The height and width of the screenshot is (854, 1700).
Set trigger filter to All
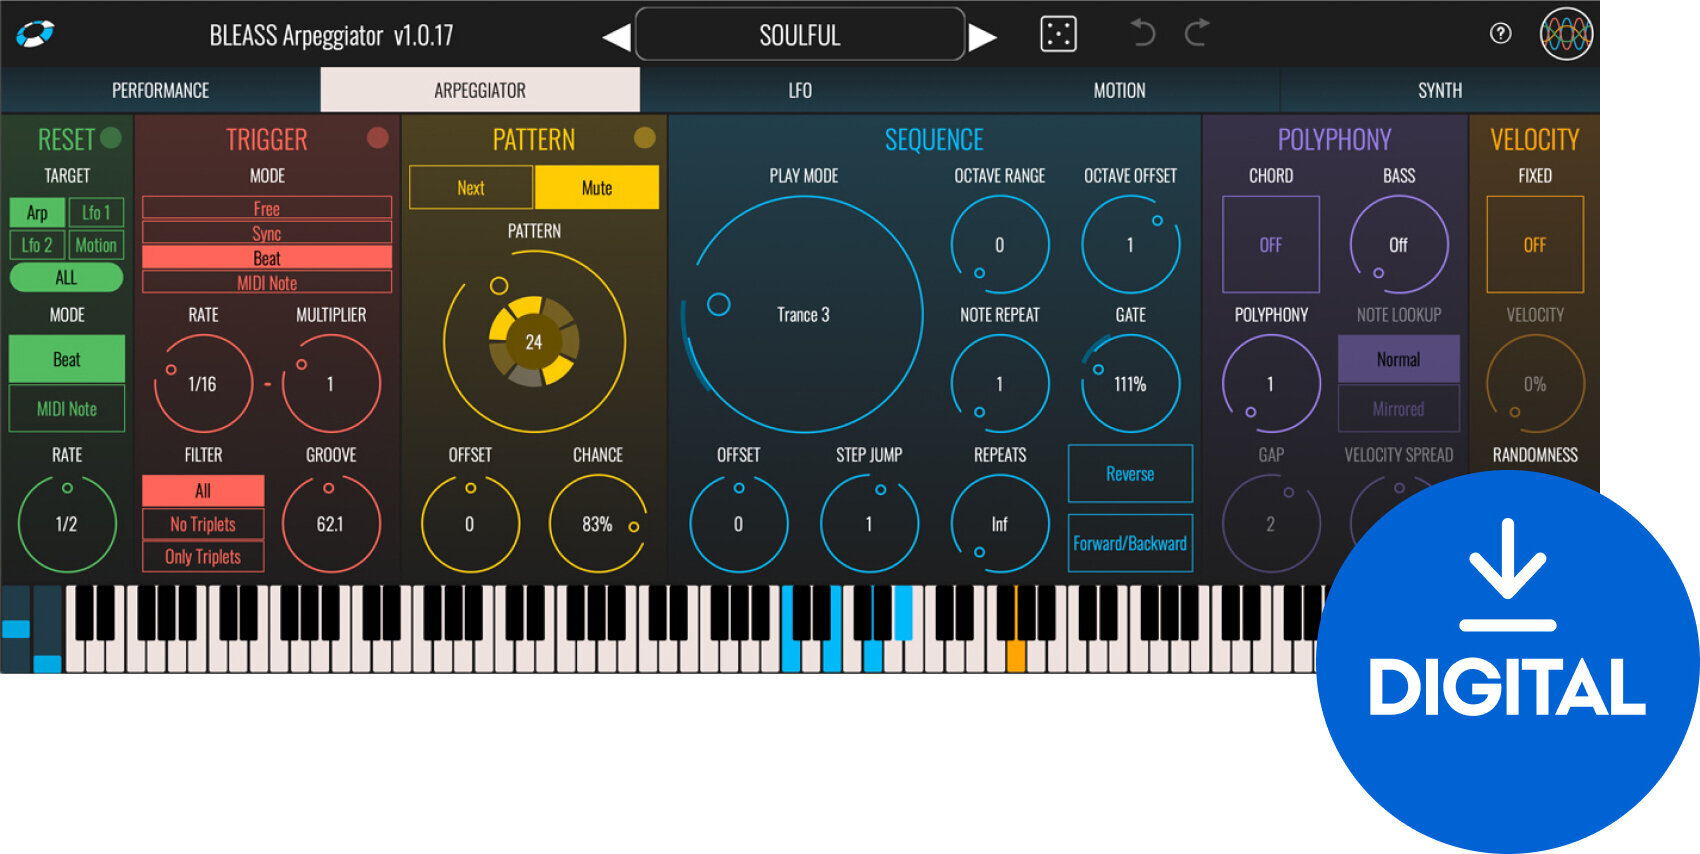[203, 490]
